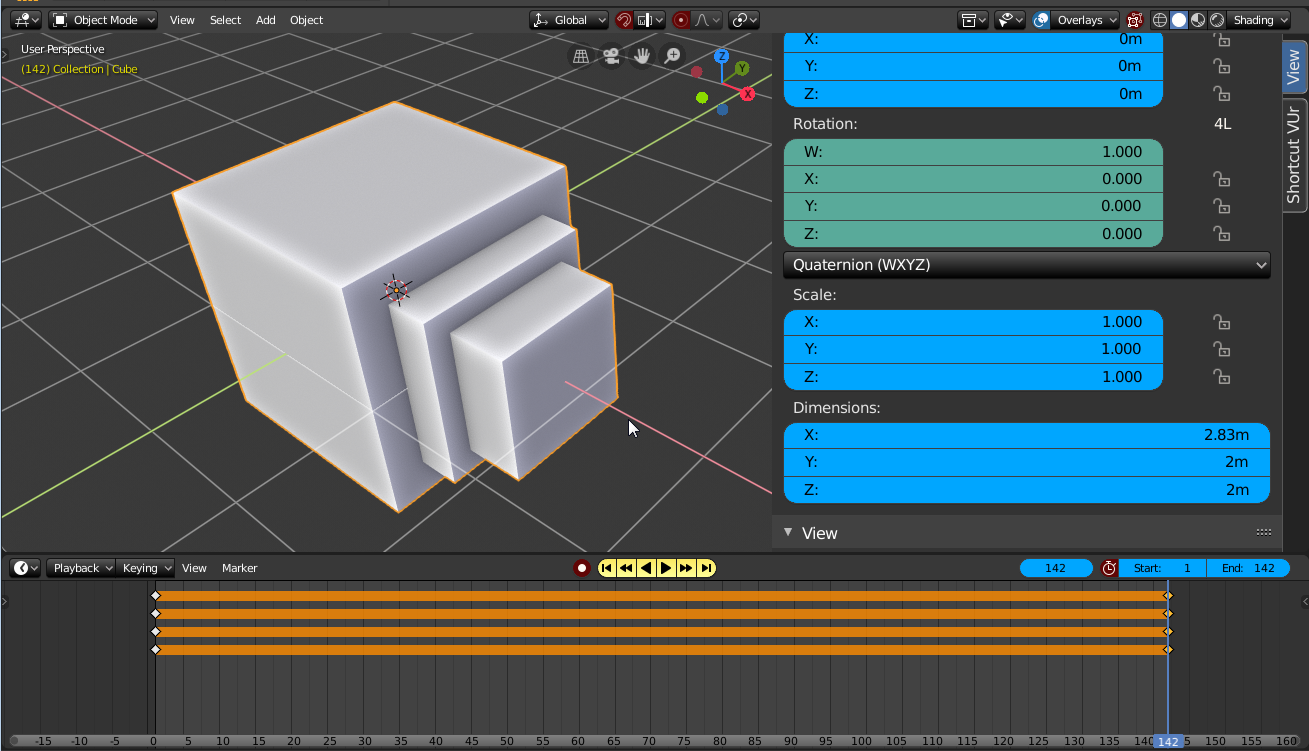Click the magnifier zoom-view icon

click(673, 56)
